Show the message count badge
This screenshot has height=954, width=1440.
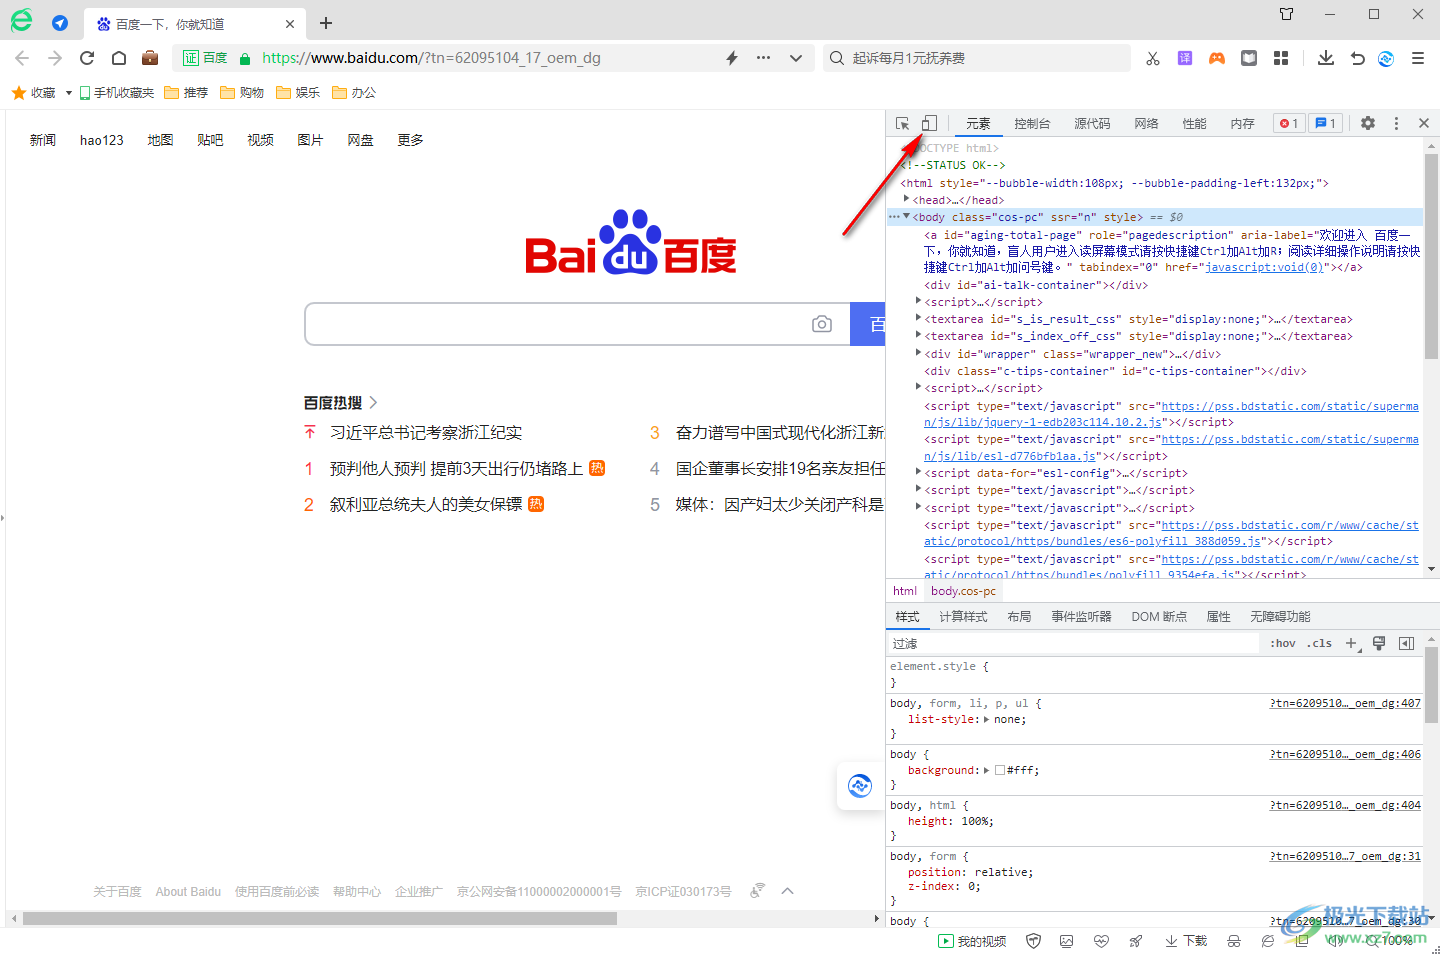[x=1326, y=123]
